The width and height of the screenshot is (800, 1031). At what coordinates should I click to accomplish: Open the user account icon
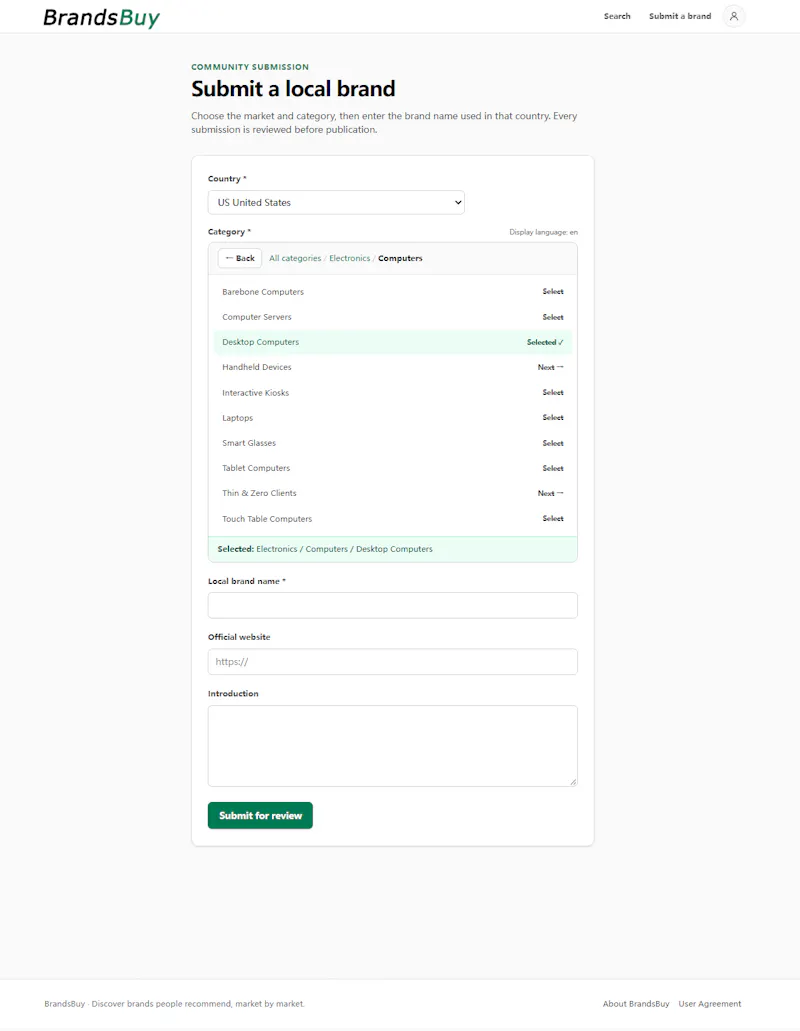(734, 16)
